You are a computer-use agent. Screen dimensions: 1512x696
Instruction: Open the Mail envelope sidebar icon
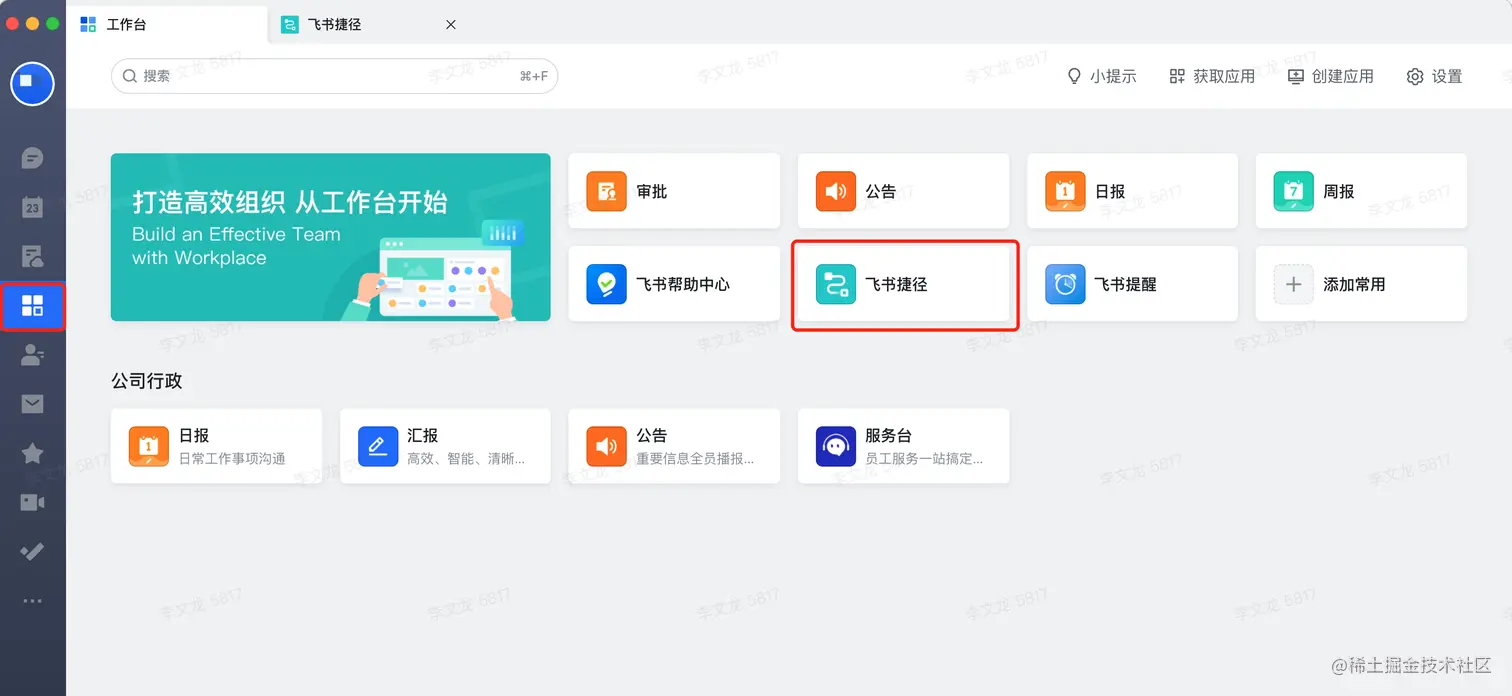coord(32,404)
